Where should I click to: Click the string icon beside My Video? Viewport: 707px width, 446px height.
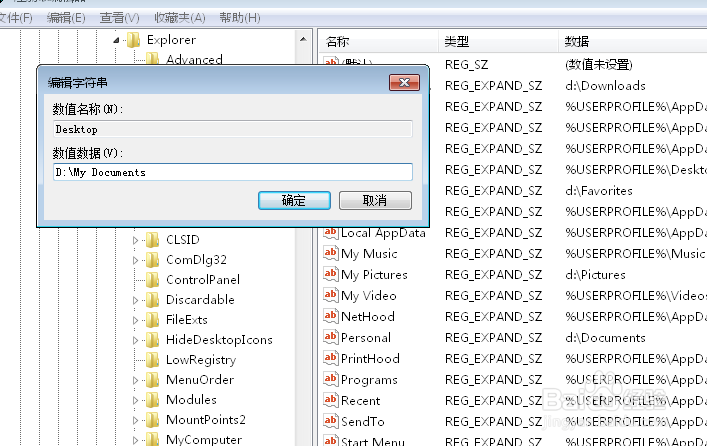[331, 295]
